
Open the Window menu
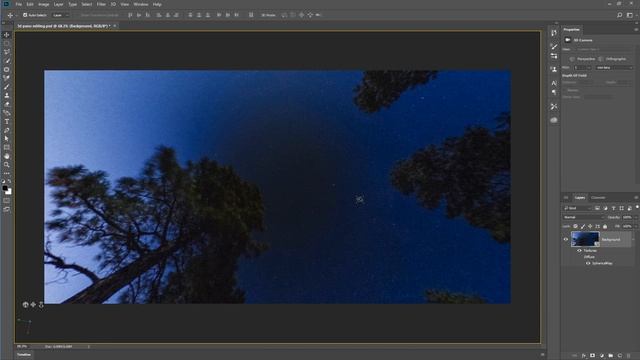pyautogui.click(x=141, y=4)
